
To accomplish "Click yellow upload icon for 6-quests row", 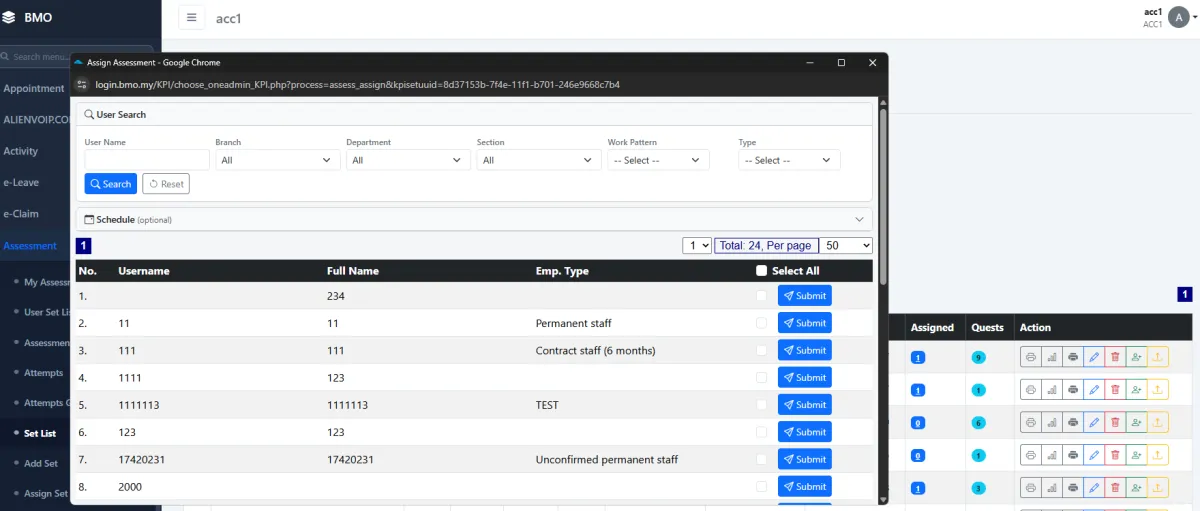I will tap(1157, 422).
